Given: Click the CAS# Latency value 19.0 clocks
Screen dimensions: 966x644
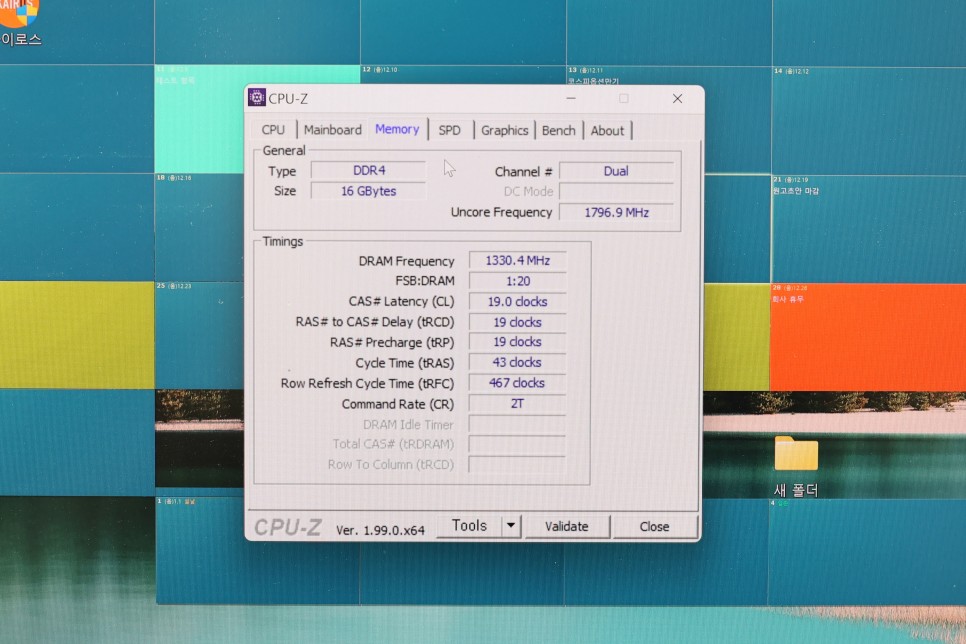Looking at the screenshot, I should pyautogui.click(x=518, y=301).
